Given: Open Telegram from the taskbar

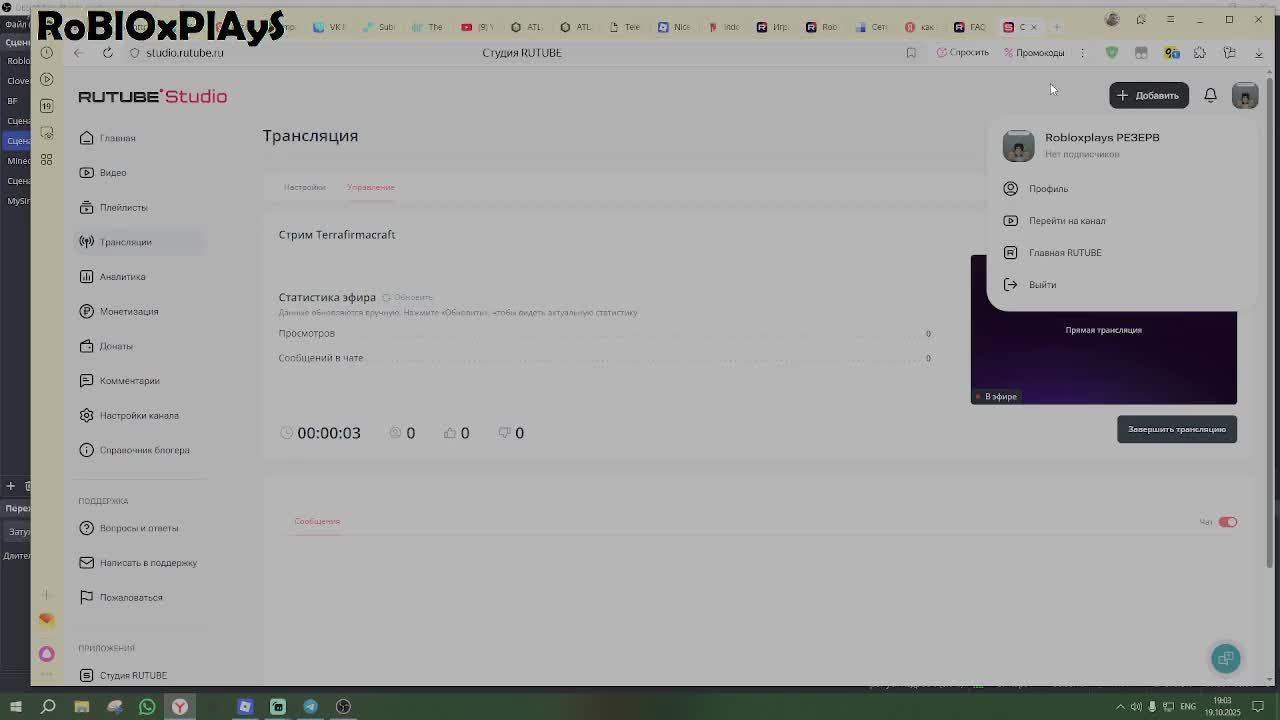Looking at the screenshot, I should pyautogui.click(x=311, y=707).
